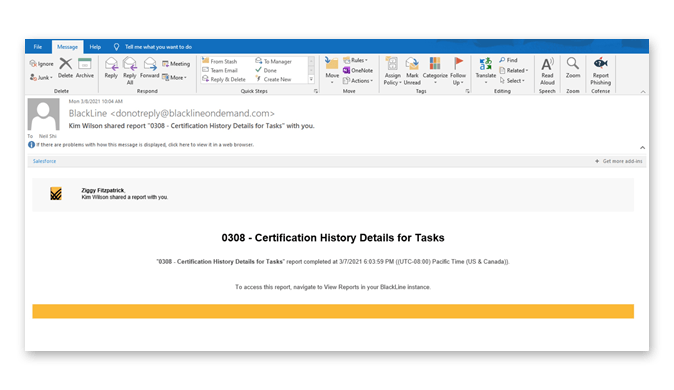674x390 pixels.
Task: Open Tags dialog launcher
Action: pyautogui.click(x=468, y=91)
